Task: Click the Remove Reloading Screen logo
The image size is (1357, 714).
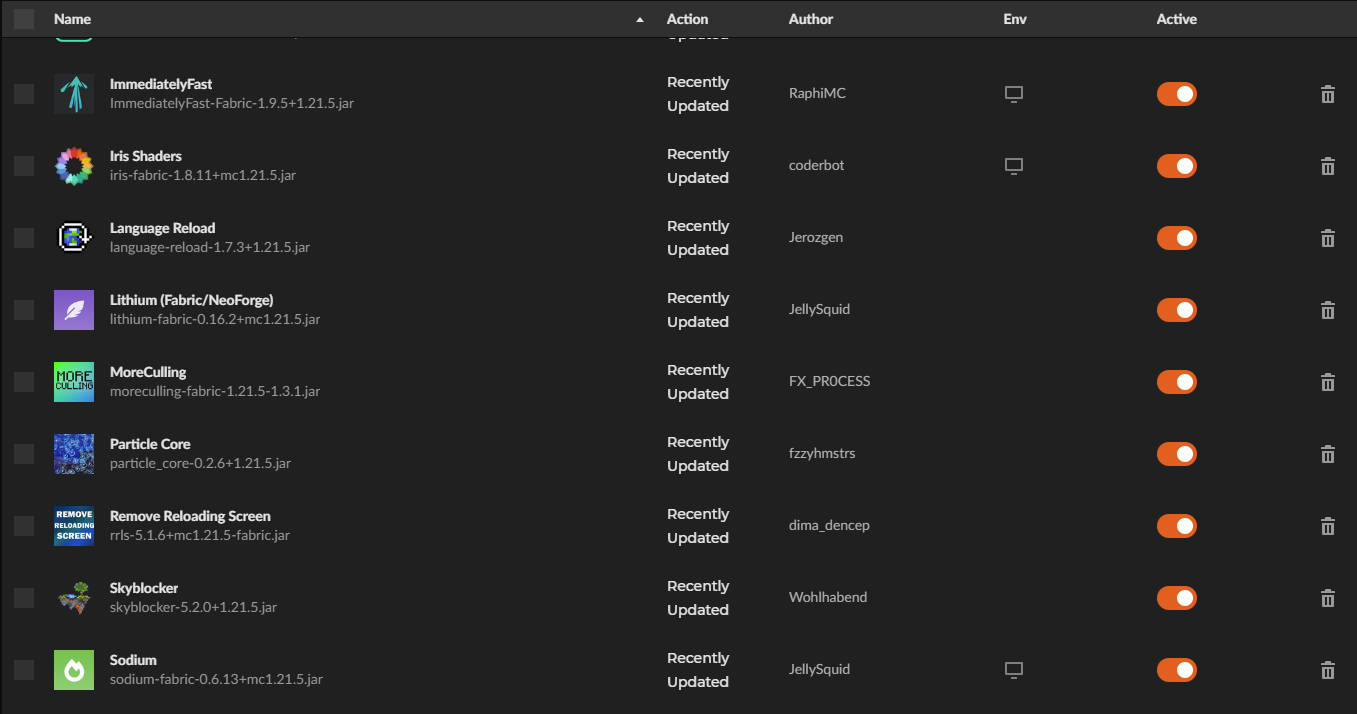Action: tap(74, 526)
